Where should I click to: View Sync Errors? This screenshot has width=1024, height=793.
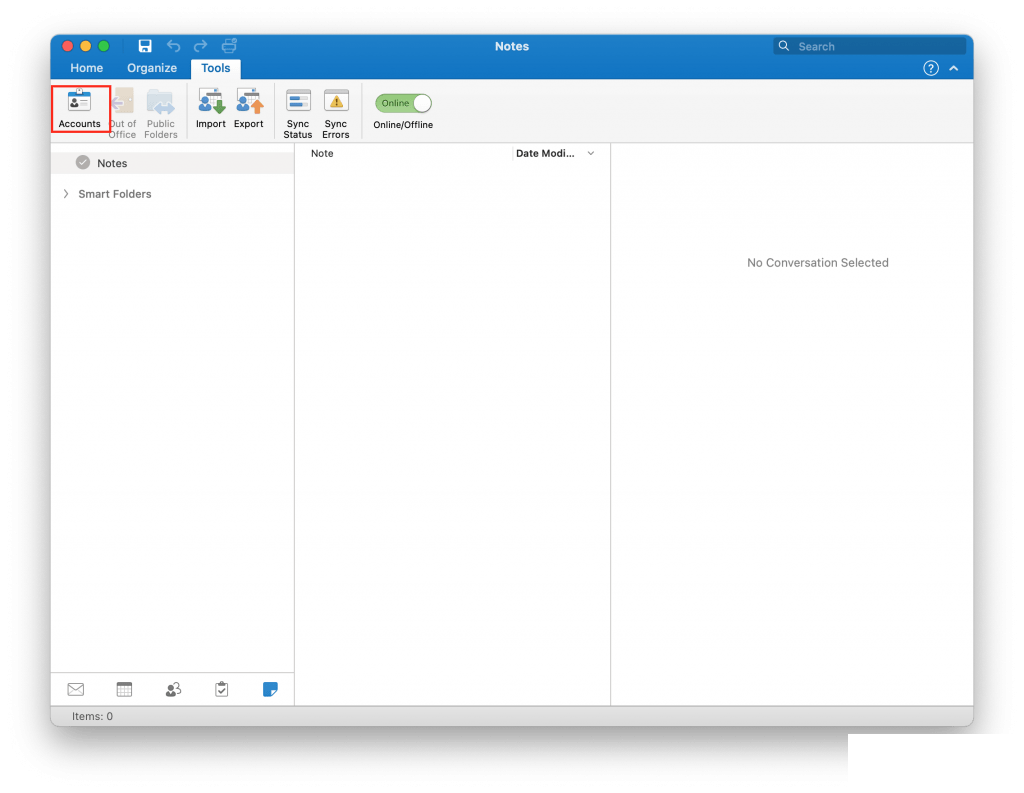[x=335, y=108]
